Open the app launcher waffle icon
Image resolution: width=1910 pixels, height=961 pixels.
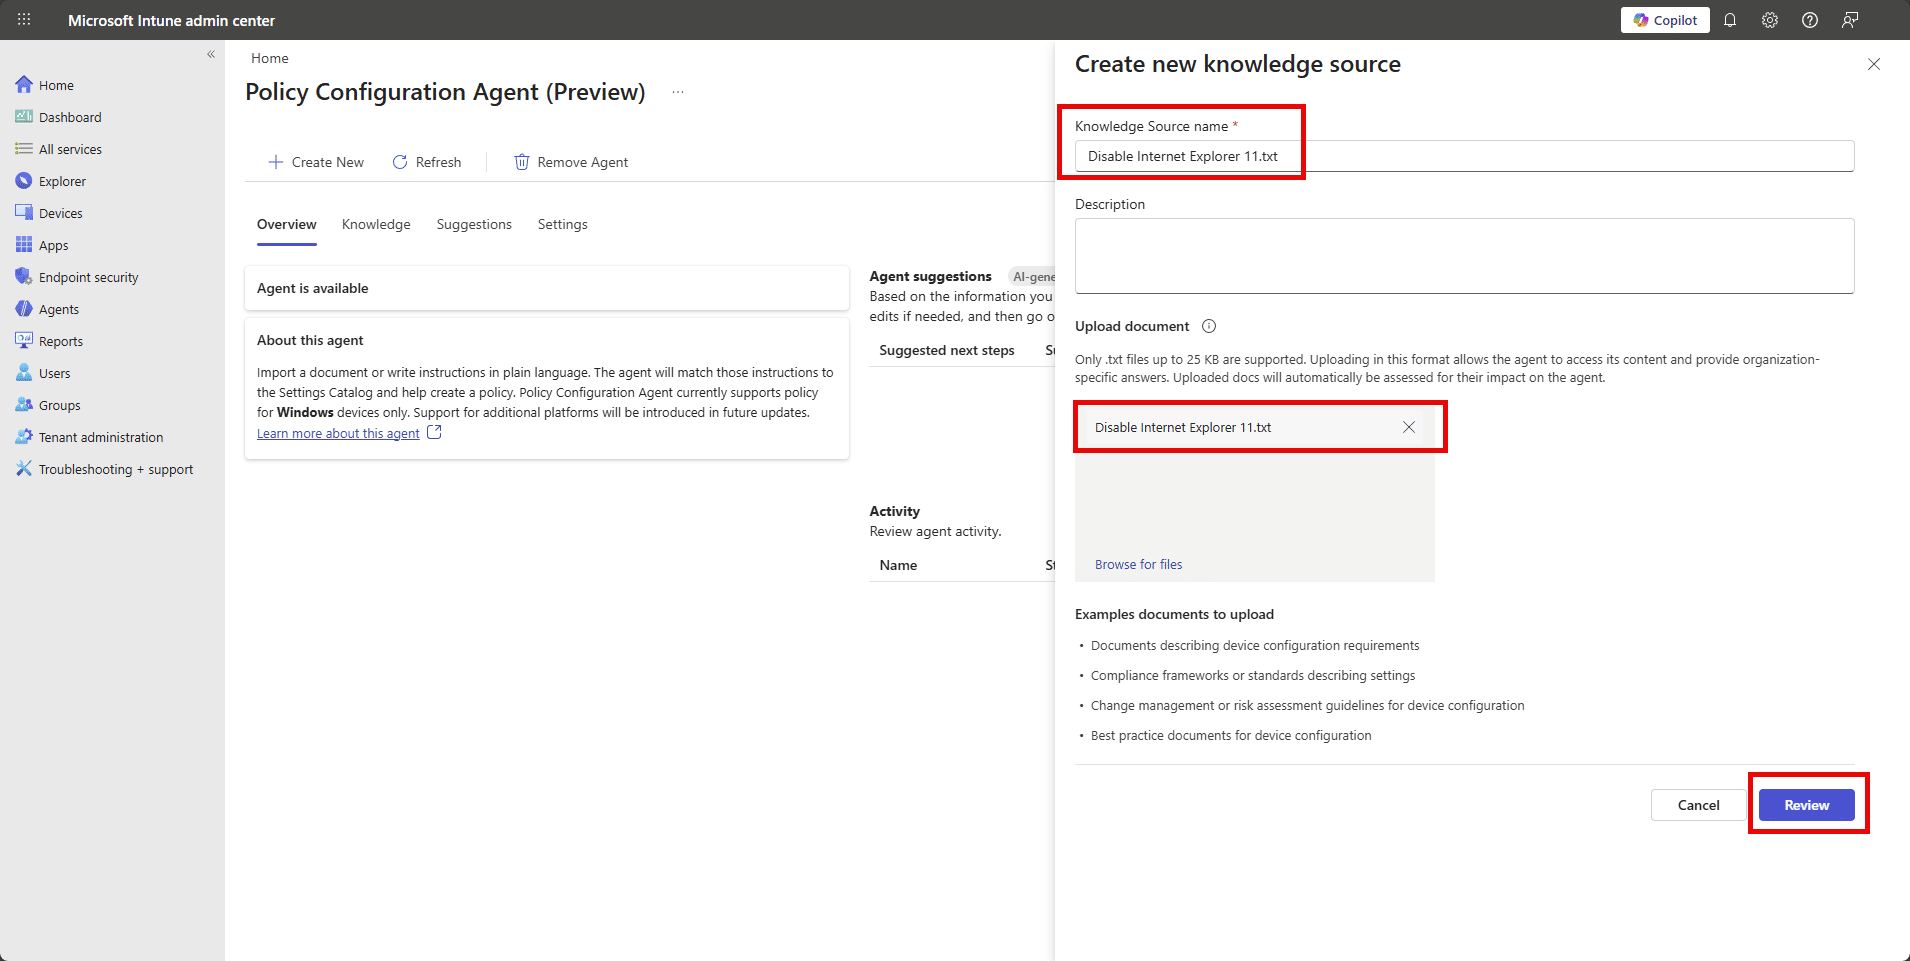click(24, 20)
